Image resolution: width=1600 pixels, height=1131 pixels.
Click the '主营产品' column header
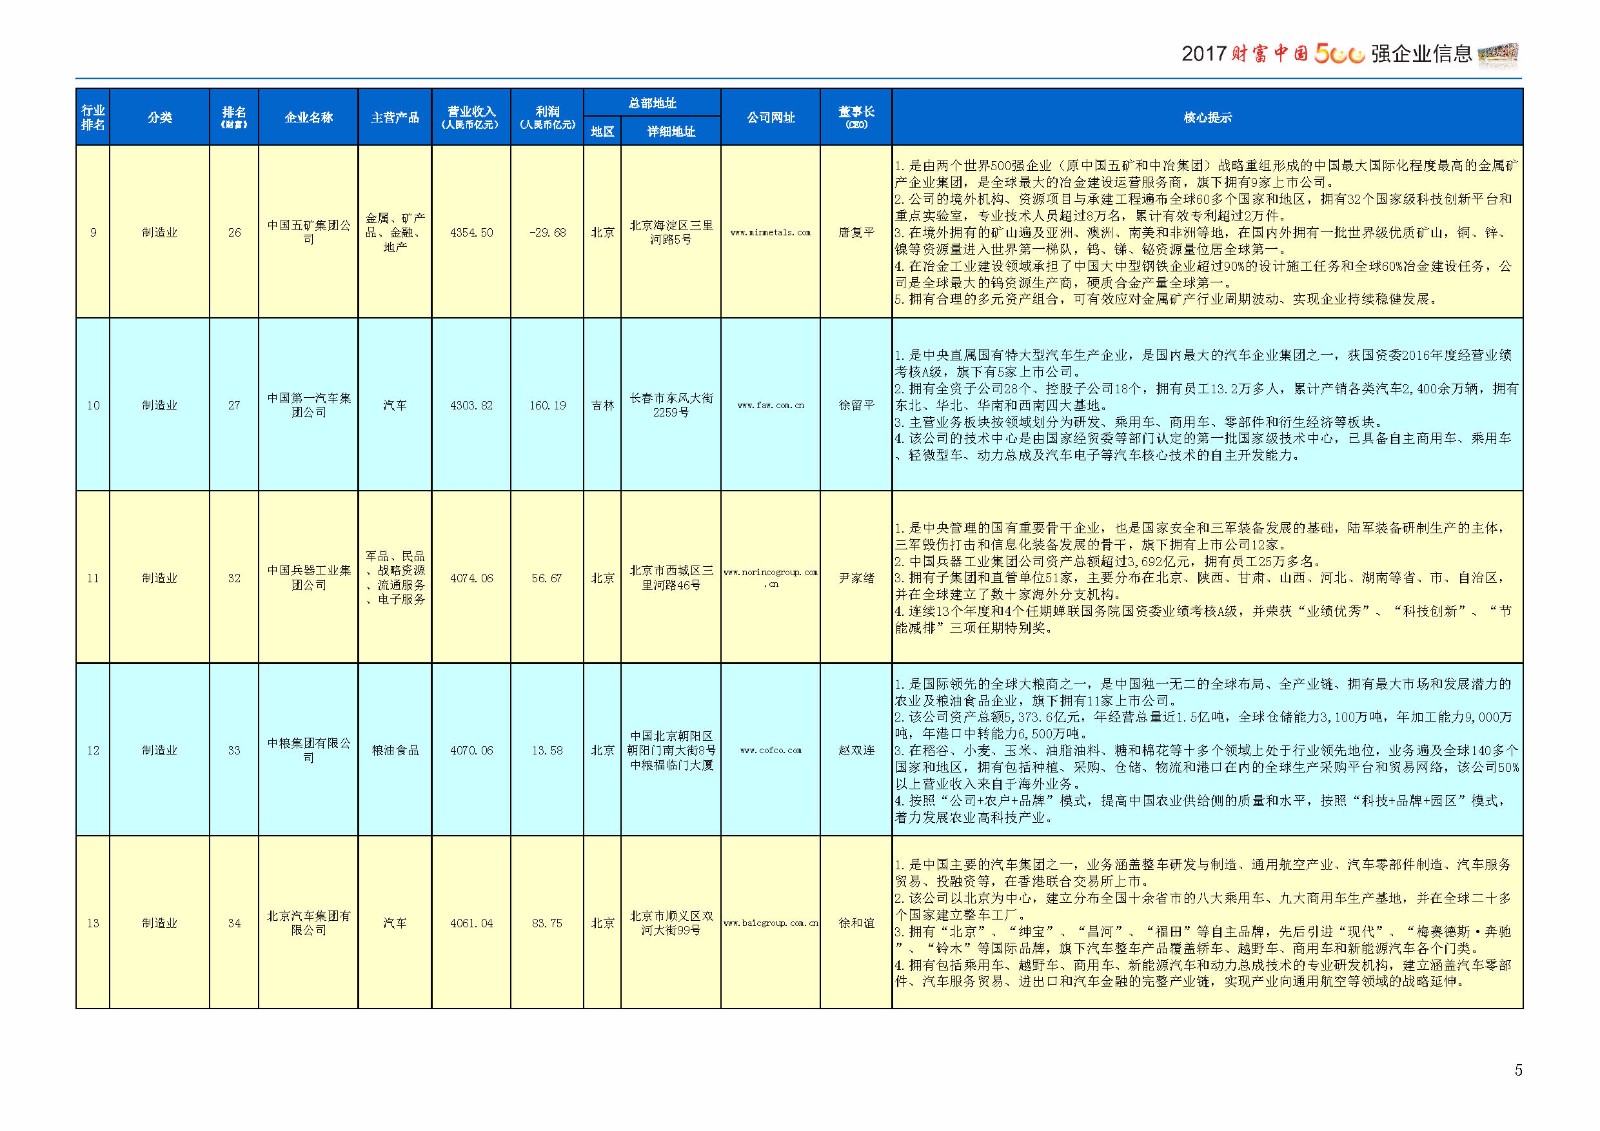coord(395,117)
